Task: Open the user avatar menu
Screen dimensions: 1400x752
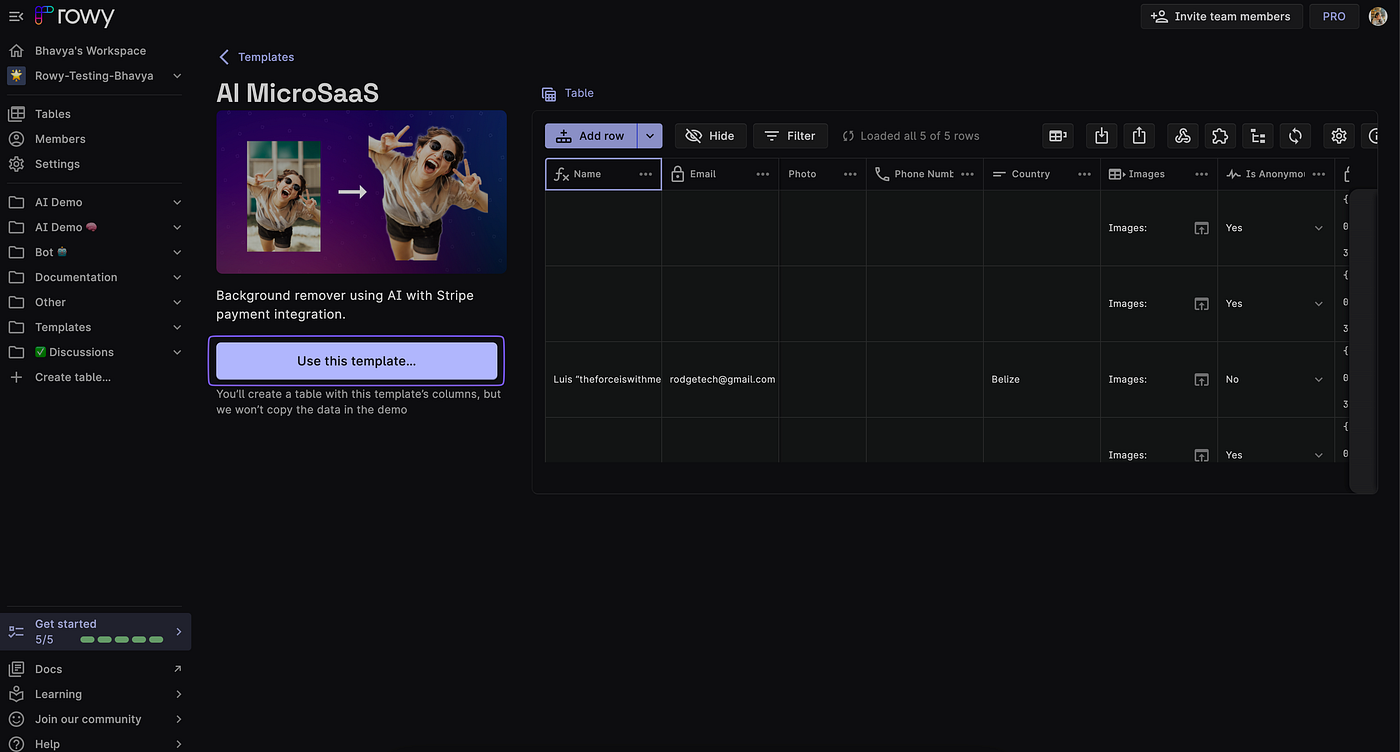Action: pos(1378,16)
